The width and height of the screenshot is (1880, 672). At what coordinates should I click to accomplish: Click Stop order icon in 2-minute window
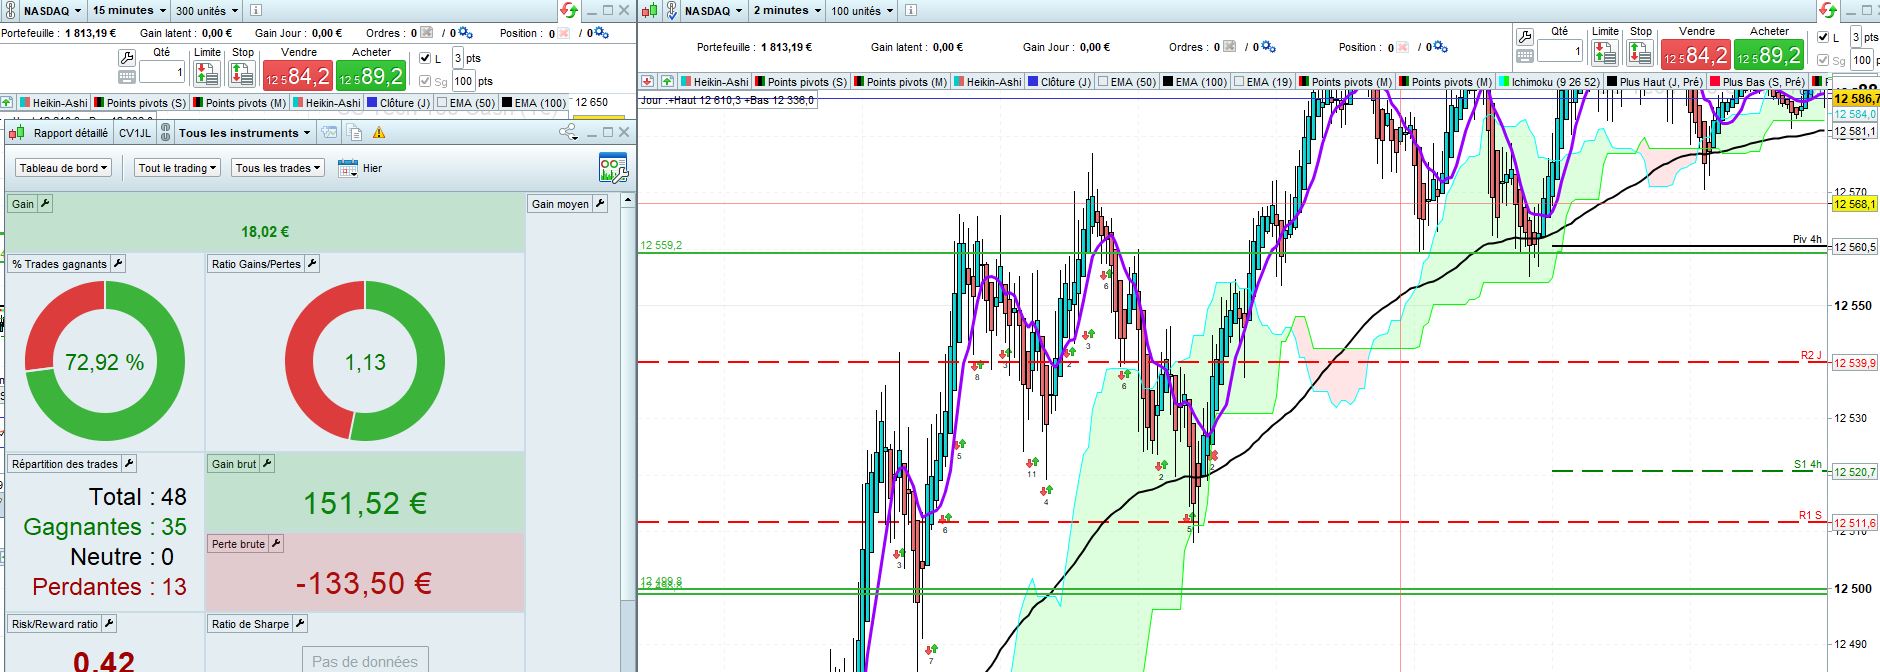click(x=1641, y=52)
